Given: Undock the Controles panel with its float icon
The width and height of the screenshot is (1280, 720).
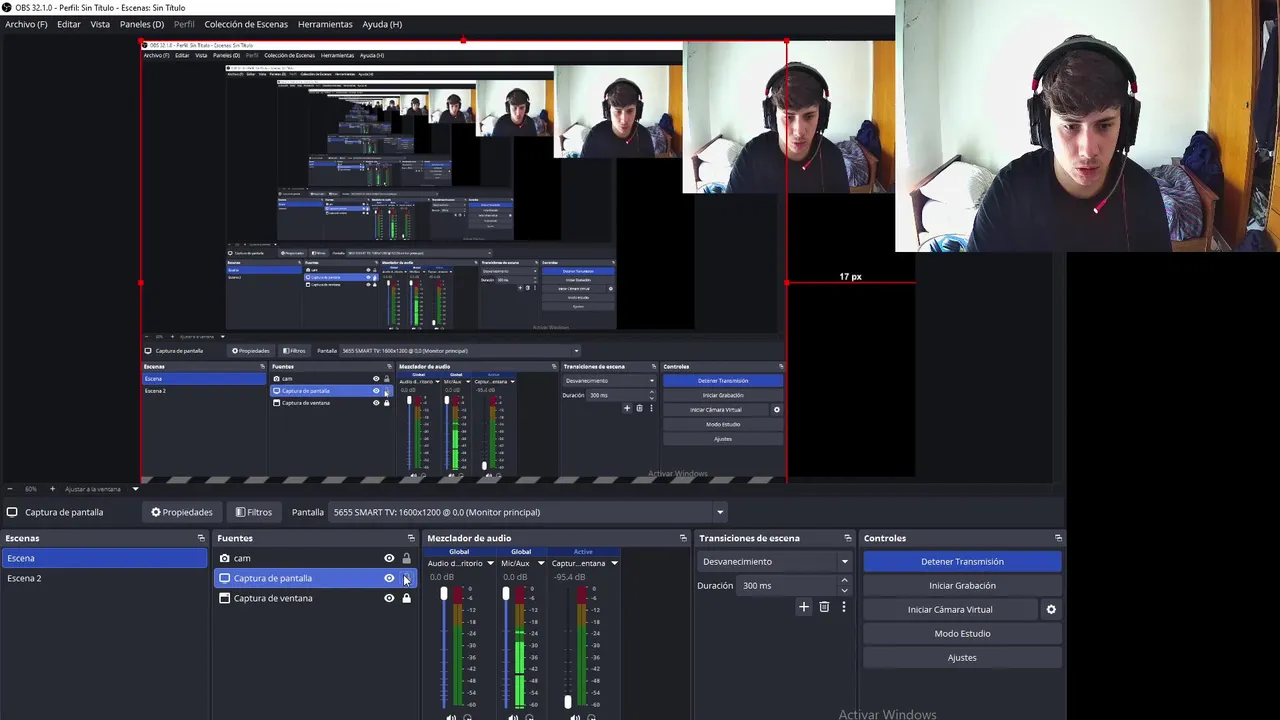Looking at the screenshot, I should click(1058, 538).
